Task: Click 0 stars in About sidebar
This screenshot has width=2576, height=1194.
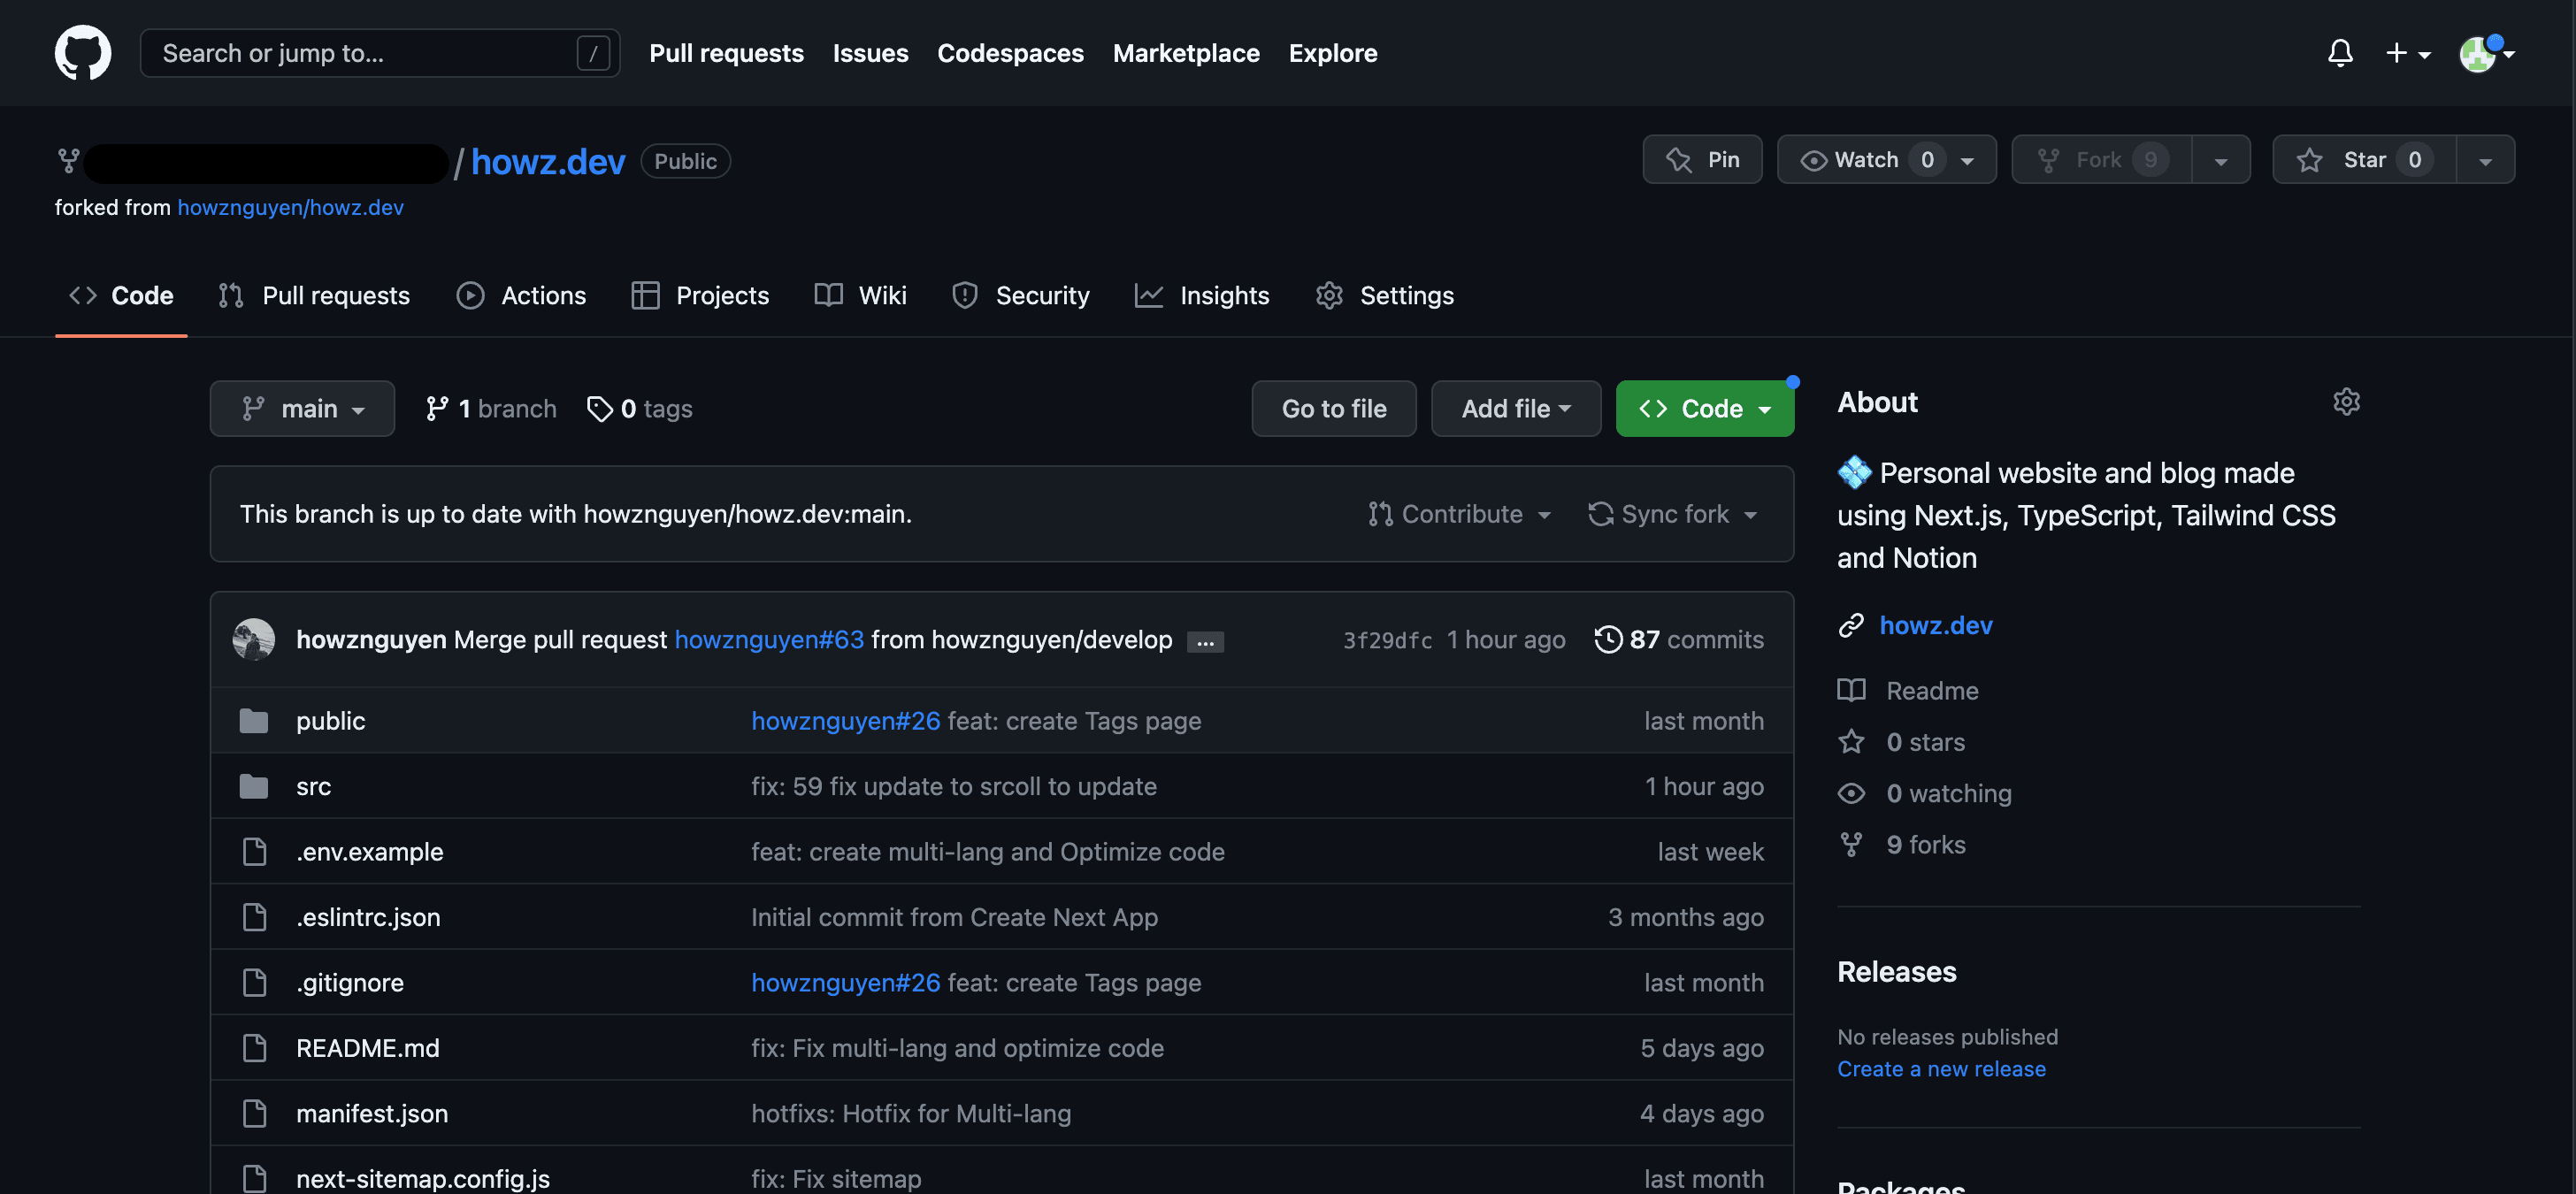Action: point(1902,741)
